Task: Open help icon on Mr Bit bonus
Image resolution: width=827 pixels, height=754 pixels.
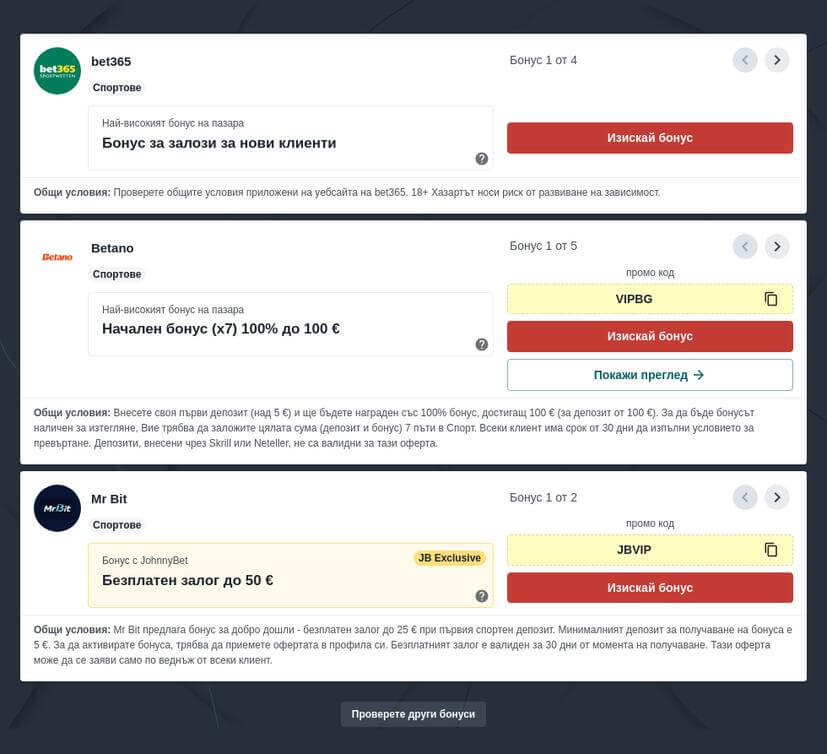Action: (x=482, y=596)
